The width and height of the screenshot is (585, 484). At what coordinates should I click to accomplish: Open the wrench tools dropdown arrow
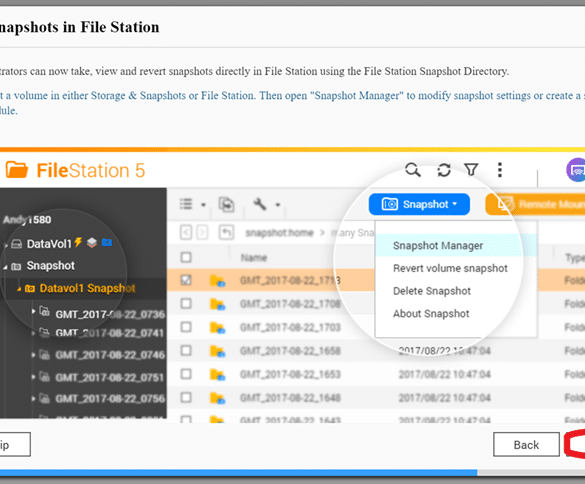[x=278, y=205]
